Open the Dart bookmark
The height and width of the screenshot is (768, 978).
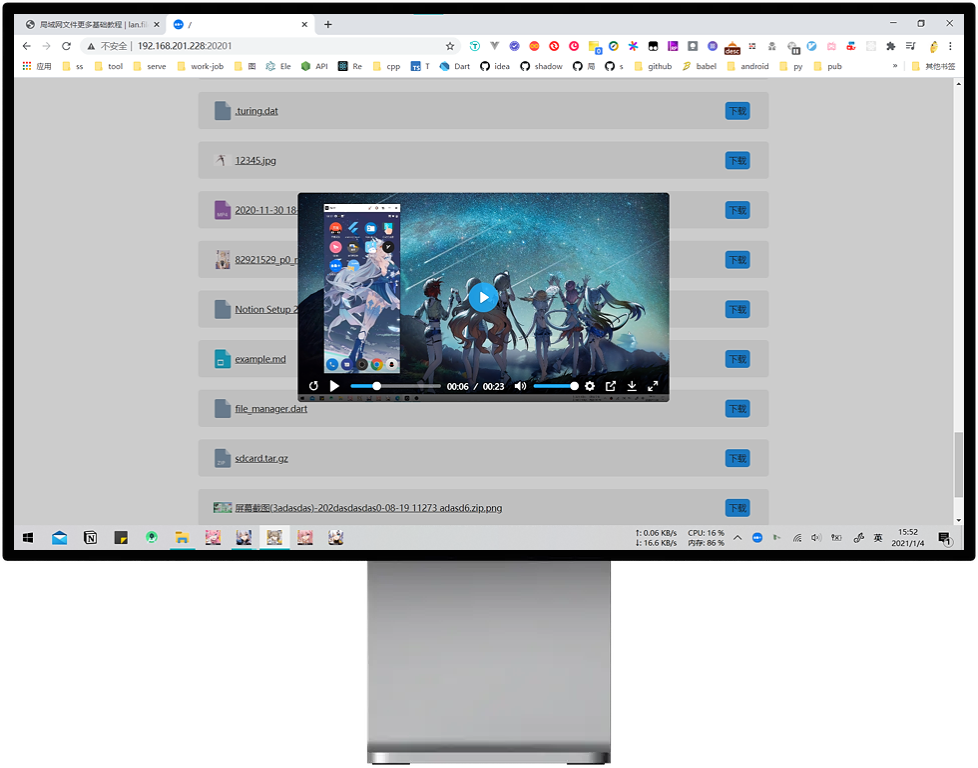(455, 66)
